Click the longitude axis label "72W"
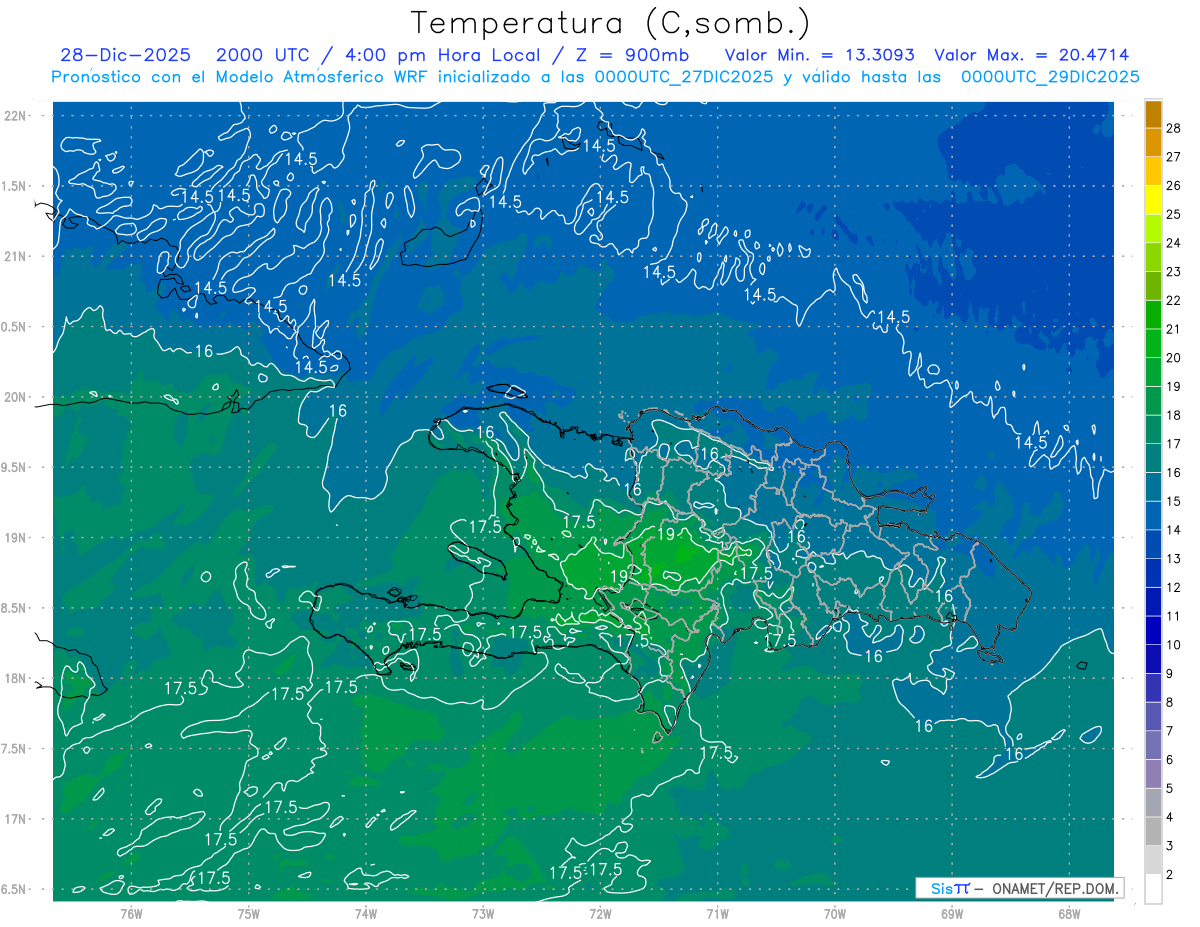This screenshot has width=1200, height=927. 600,913
